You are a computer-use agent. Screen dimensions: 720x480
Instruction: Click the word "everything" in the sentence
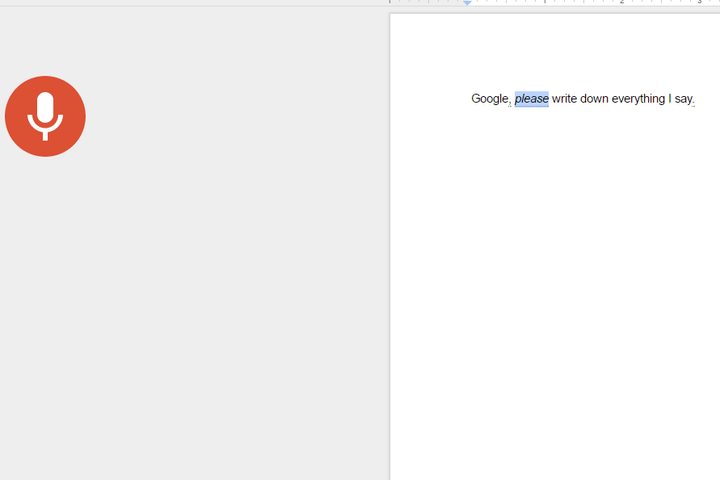[638, 99]
